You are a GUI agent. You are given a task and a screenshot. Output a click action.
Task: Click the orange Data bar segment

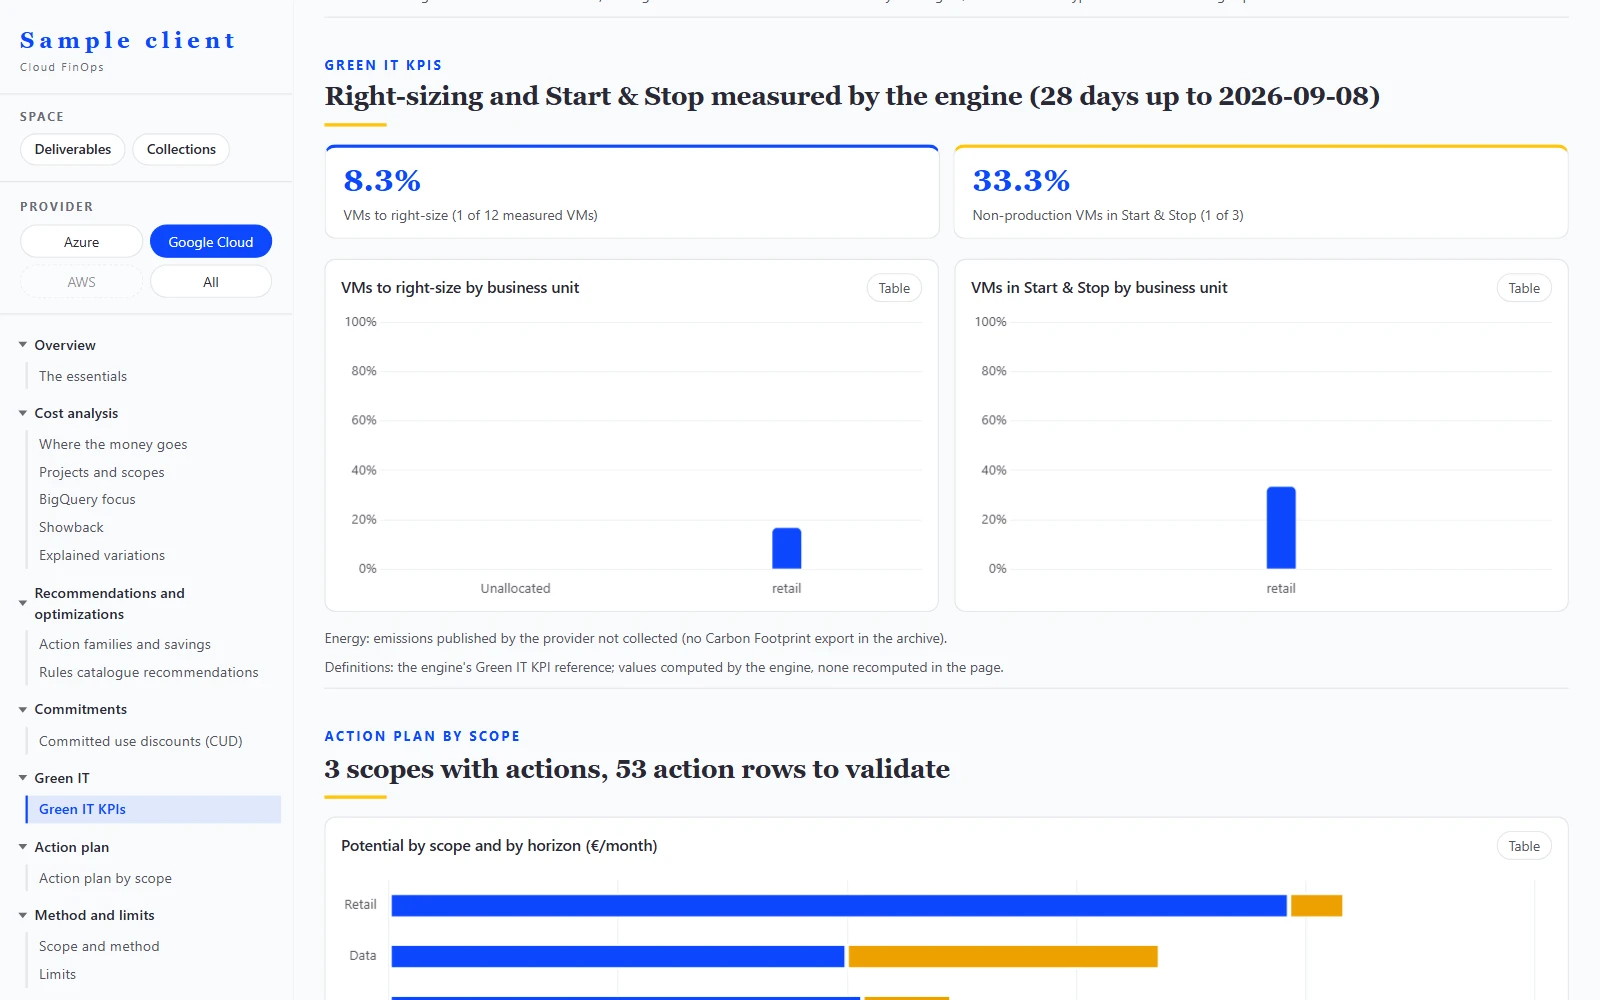tap(1003, 956)
